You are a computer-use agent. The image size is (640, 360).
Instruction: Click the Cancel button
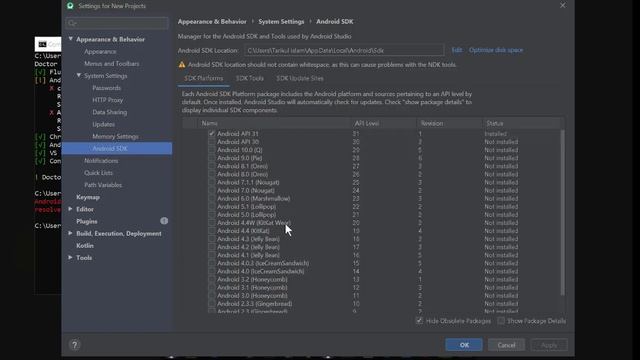coord(507,345)
